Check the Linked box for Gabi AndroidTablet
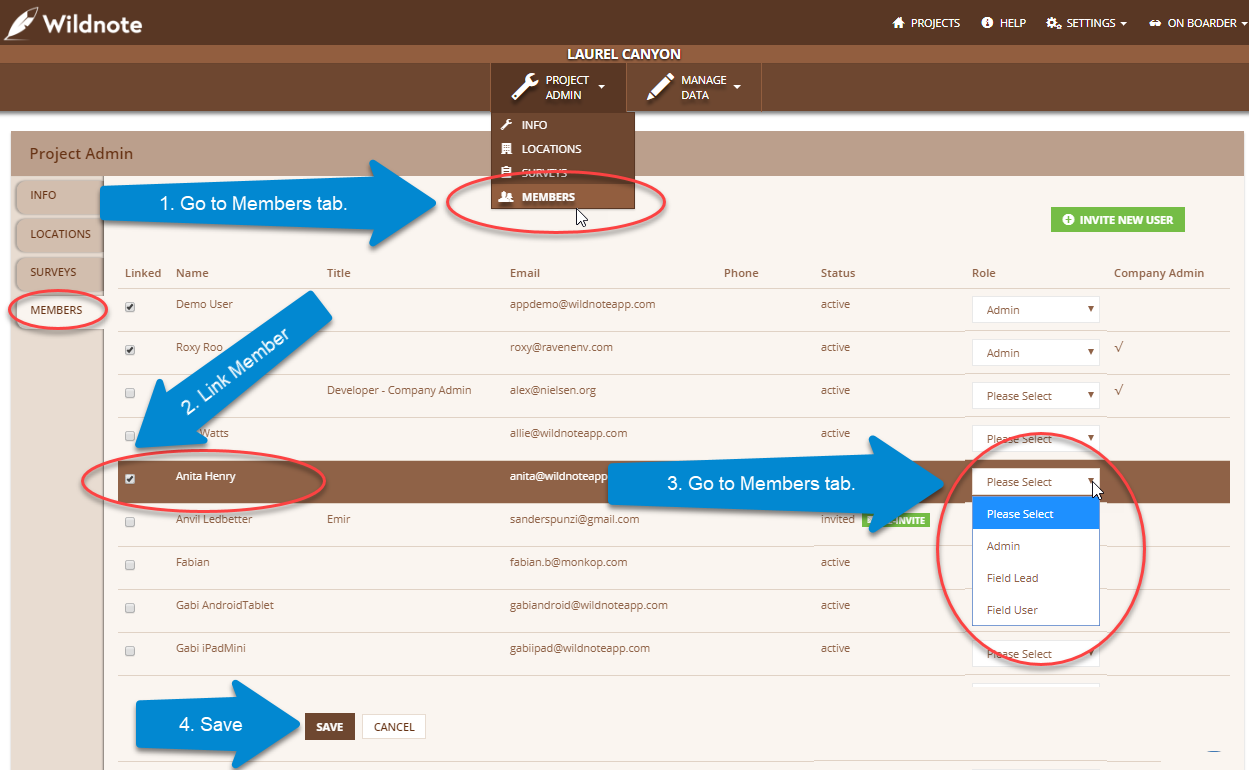 pyautogui.click(x=130, y=608)
